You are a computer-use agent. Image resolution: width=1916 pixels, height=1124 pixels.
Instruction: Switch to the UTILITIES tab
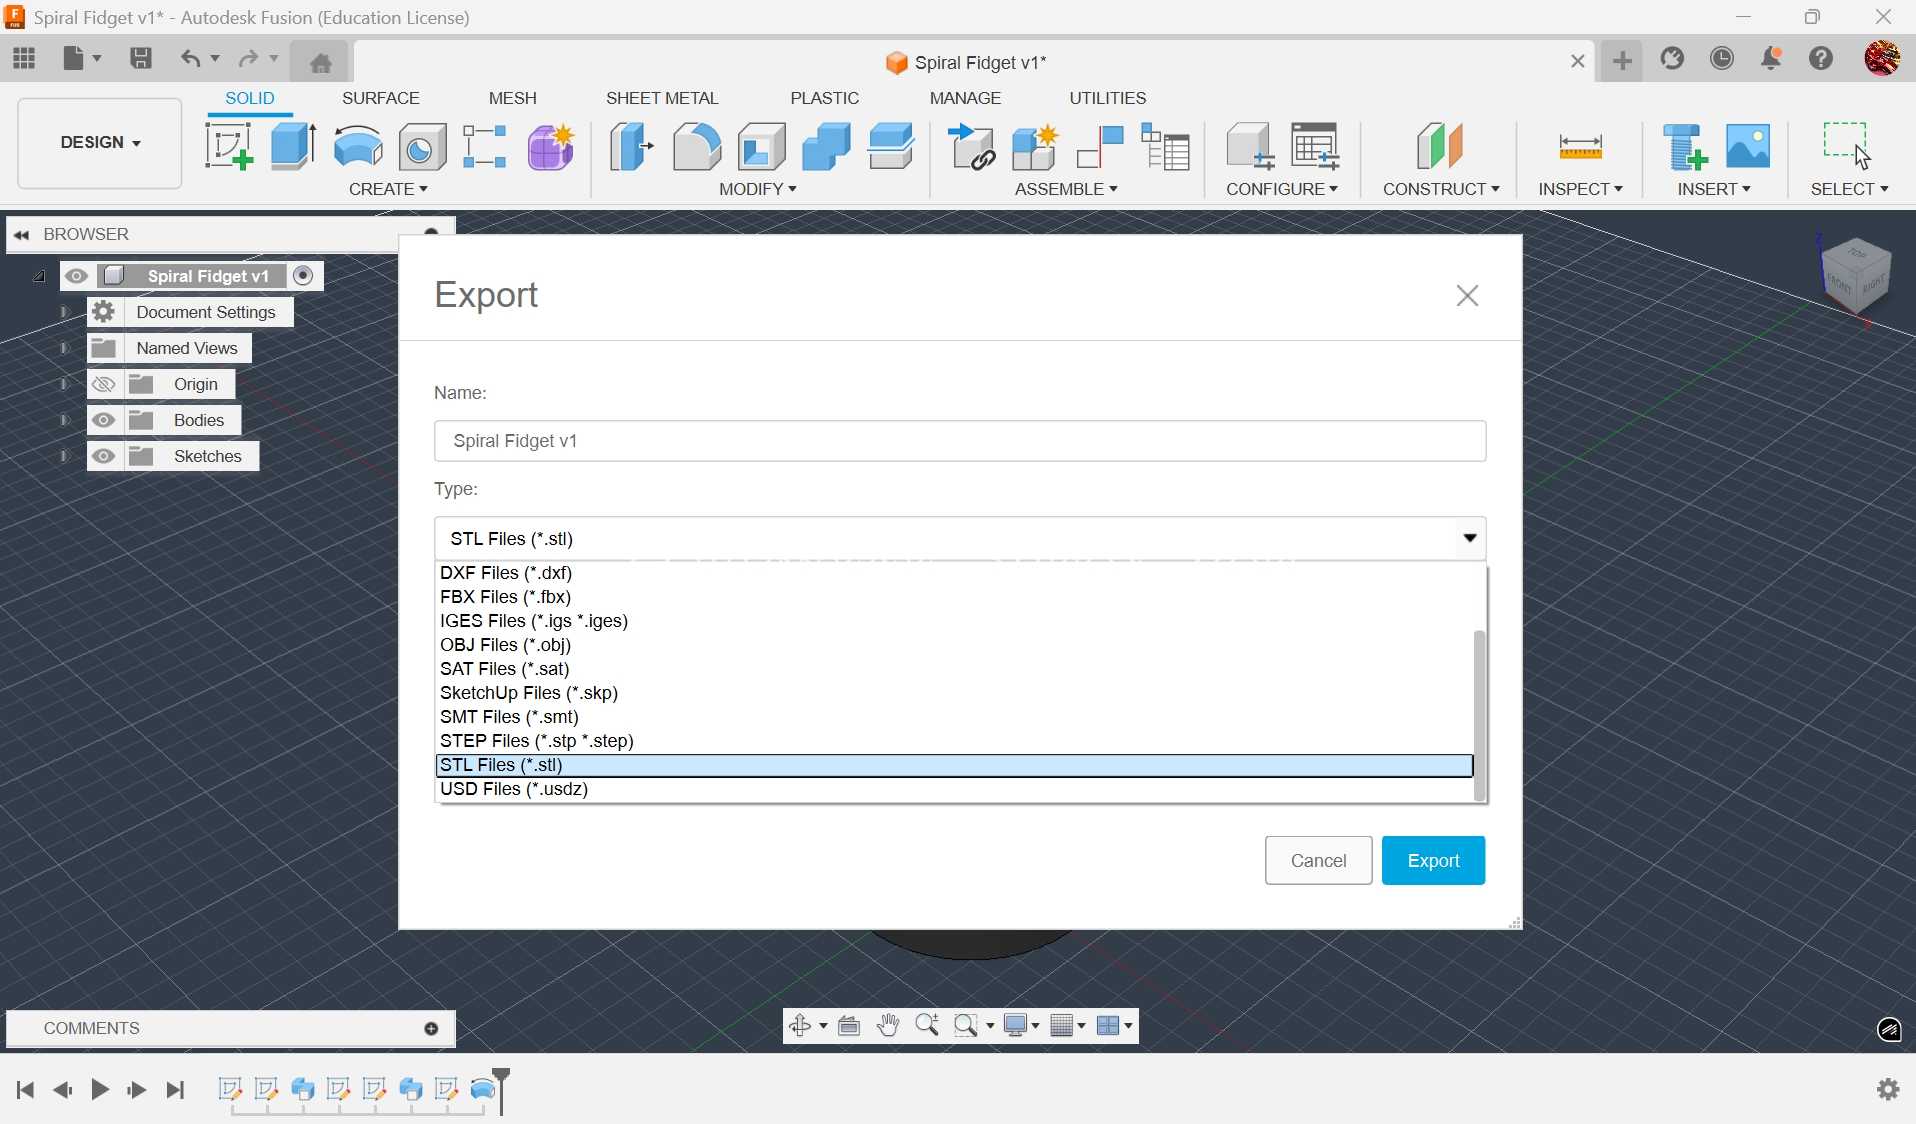point(1108,98)
